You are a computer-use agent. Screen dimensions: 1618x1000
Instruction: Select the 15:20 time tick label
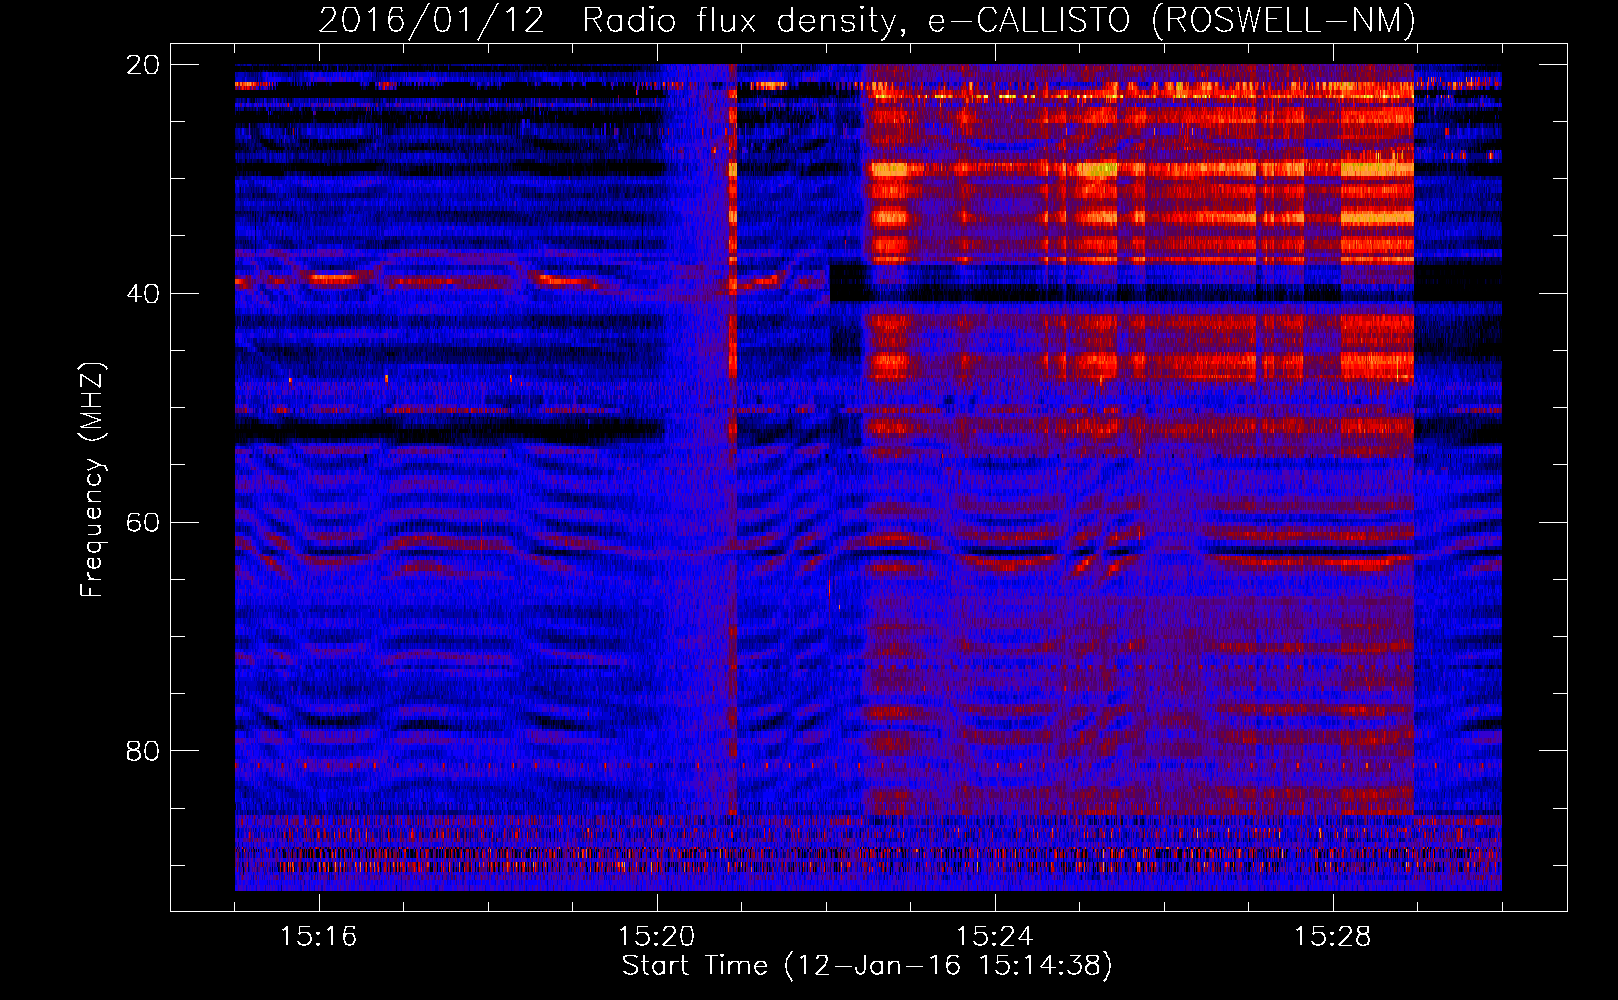656,937
